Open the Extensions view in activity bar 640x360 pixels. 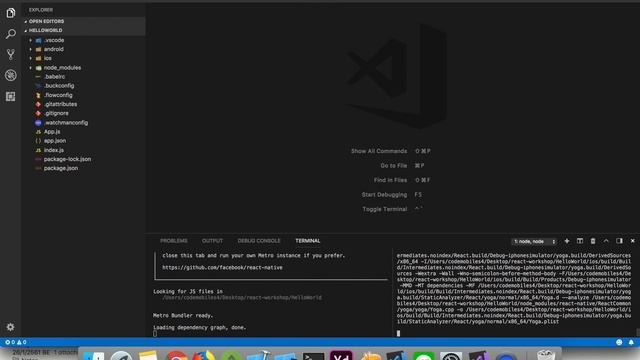pos(11,96)
